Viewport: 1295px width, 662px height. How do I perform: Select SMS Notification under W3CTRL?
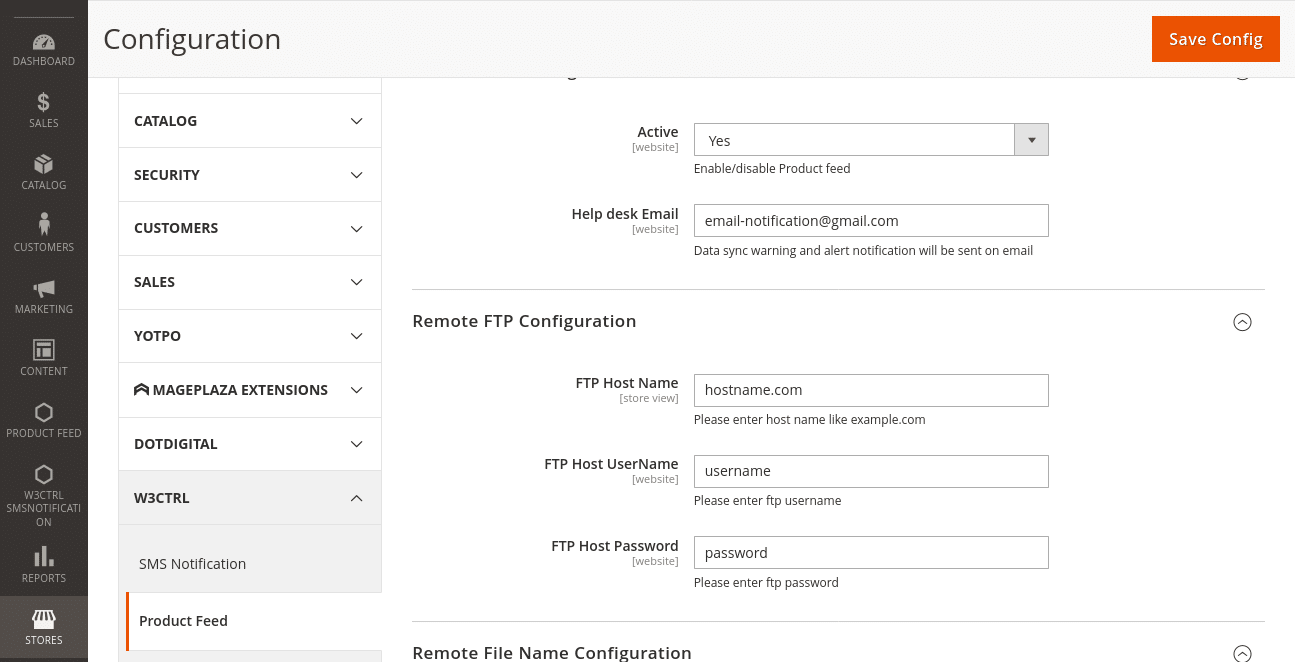tap(192, 563)
